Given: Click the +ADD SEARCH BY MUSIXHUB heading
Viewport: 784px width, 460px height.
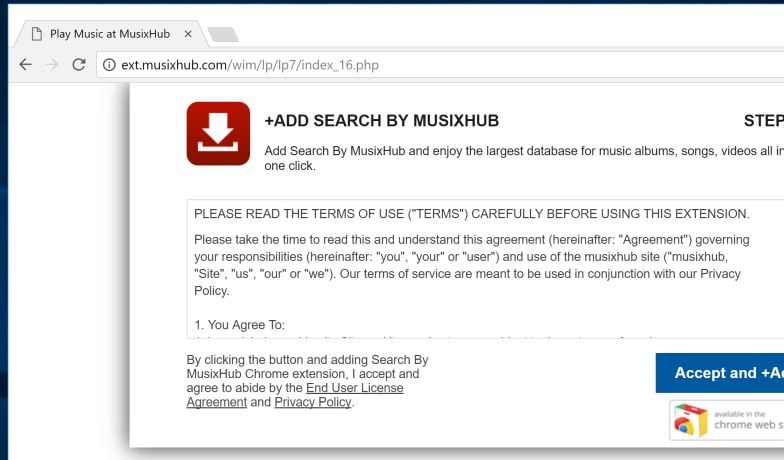Looking at the screenshot, I should 382,121.
